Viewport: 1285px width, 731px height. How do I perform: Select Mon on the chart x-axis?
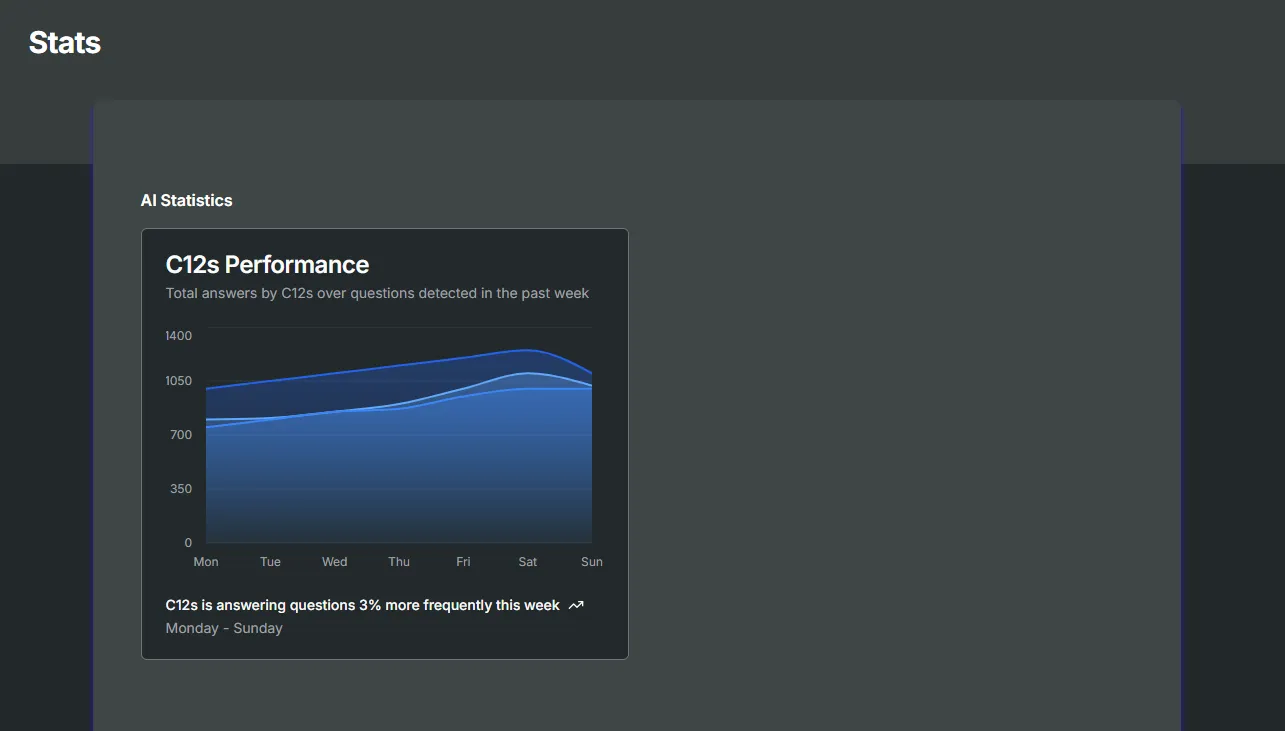tap(206, 562)
